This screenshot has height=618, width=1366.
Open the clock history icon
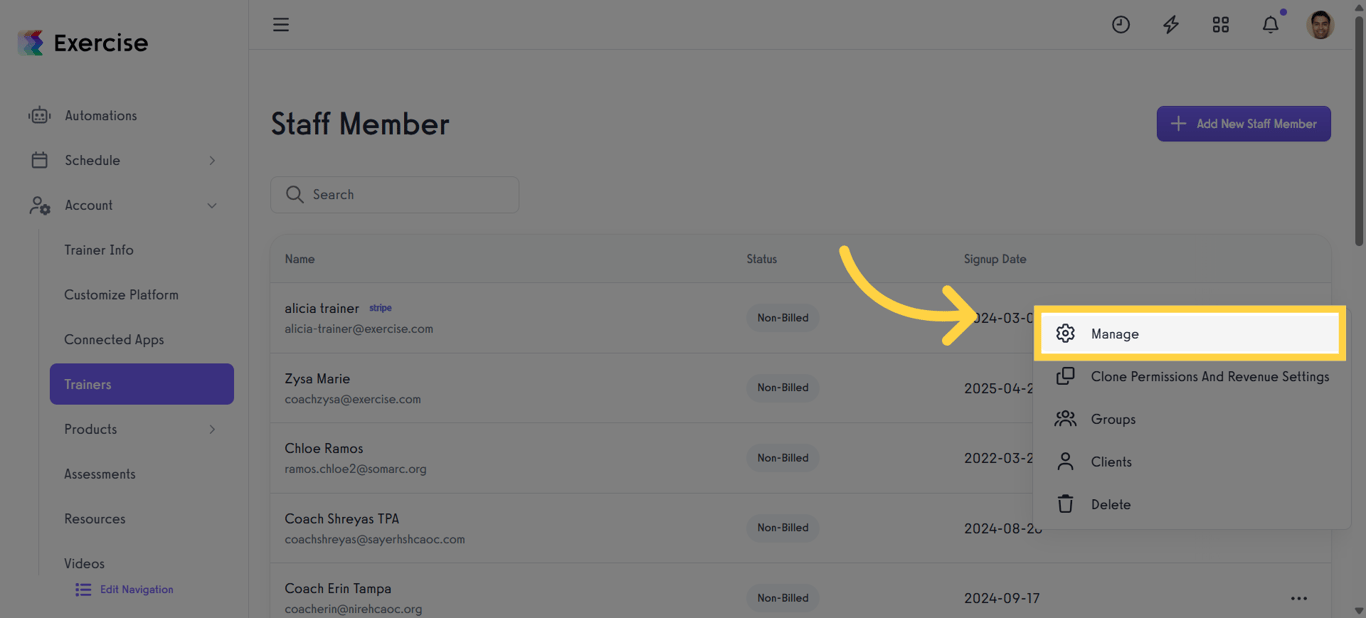click(x=1121, y=25)
